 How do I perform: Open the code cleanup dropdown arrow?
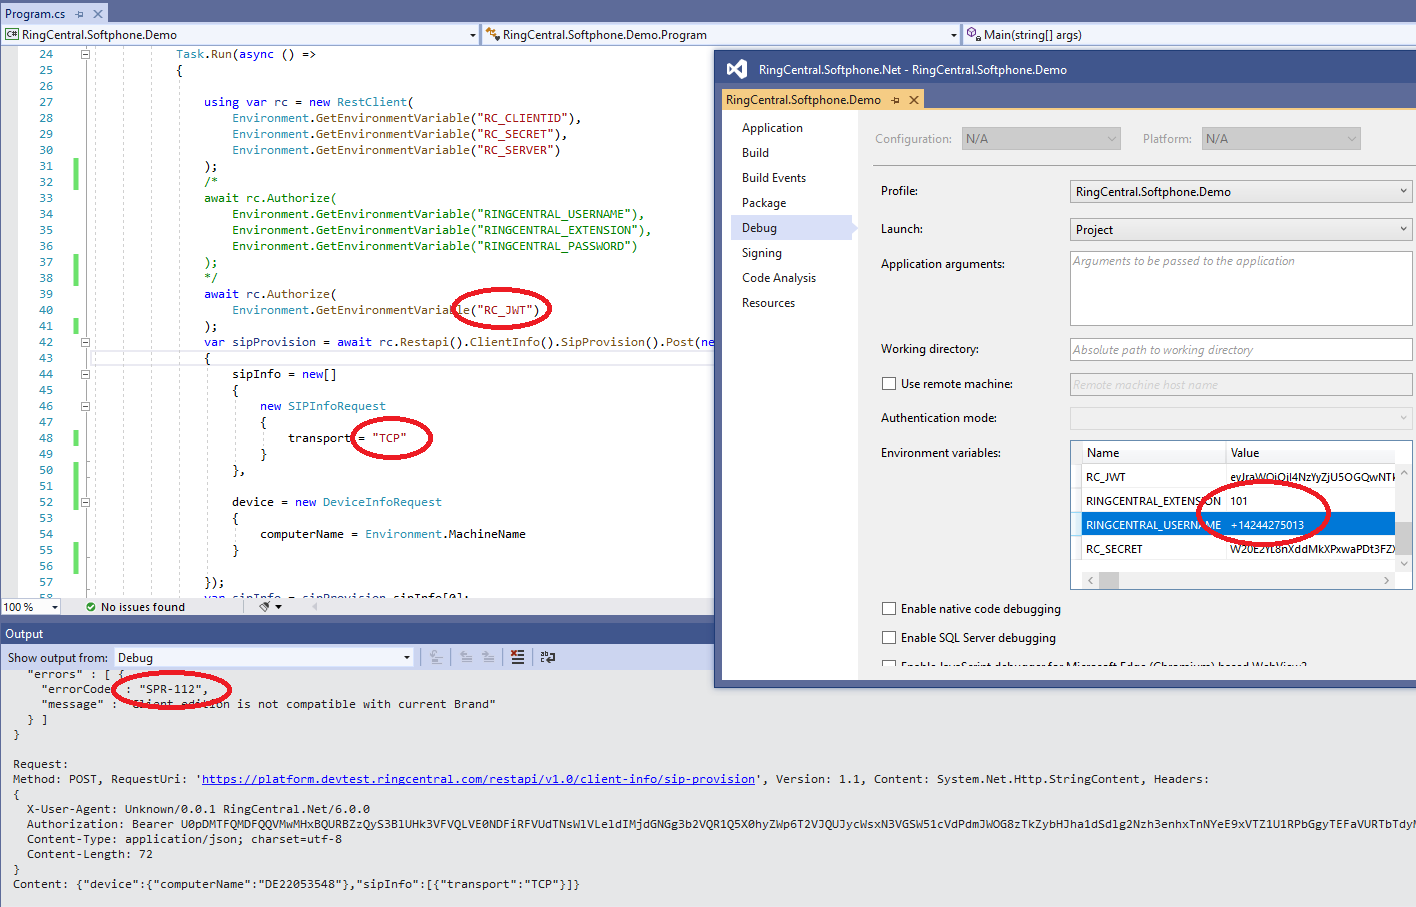coord(279,607)
